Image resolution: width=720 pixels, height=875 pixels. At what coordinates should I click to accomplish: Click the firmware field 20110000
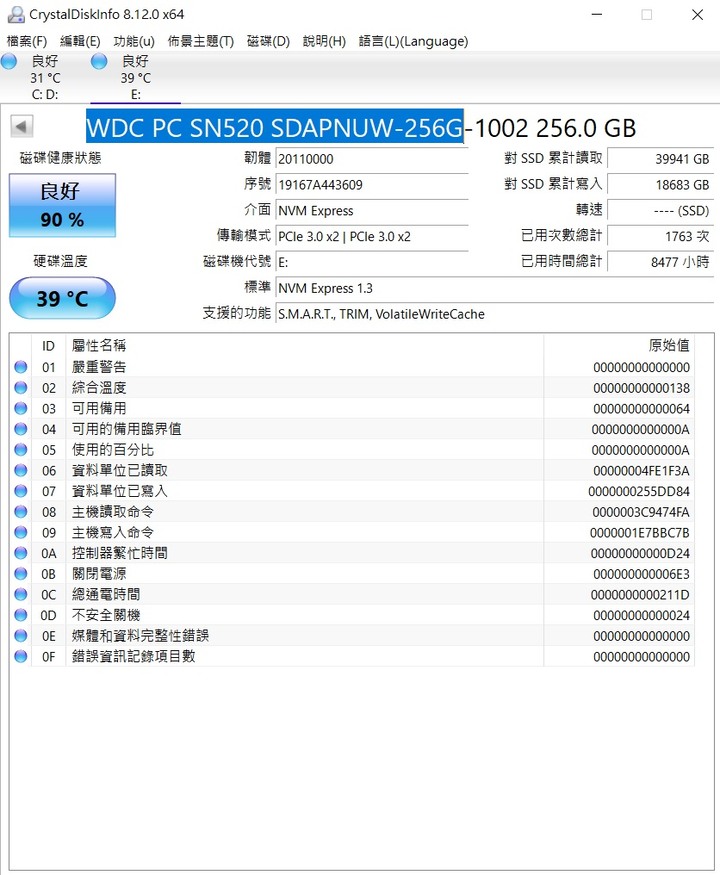(372, 159)
